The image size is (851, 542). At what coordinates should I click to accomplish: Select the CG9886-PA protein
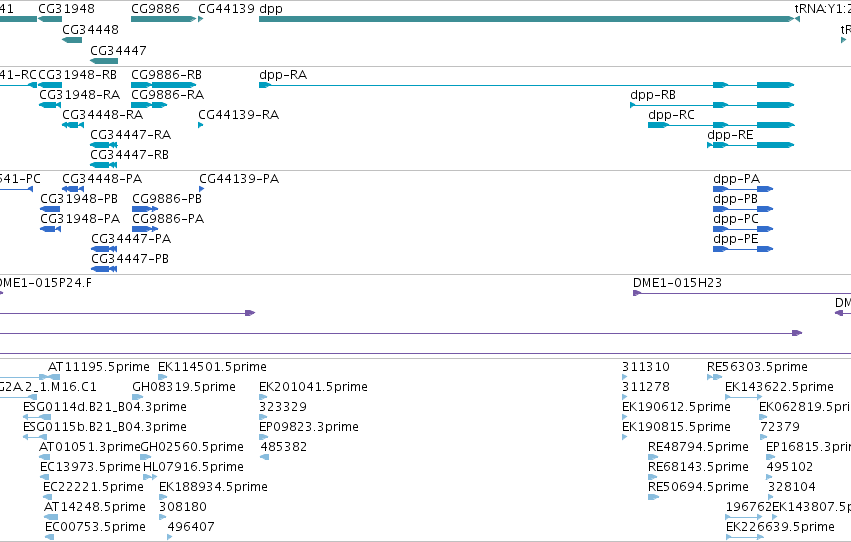point(145,229)
